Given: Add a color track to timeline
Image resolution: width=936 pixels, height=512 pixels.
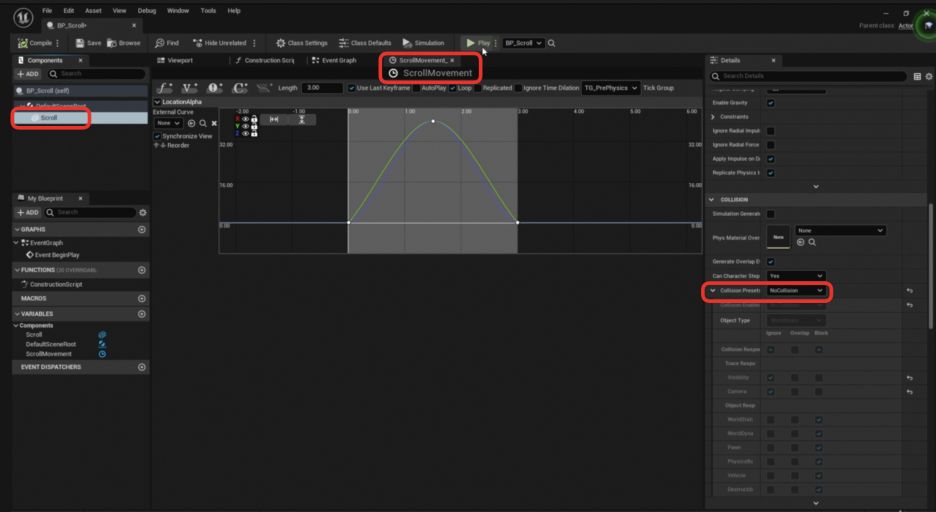Looking at the screenshot, I should click(239, 88).
